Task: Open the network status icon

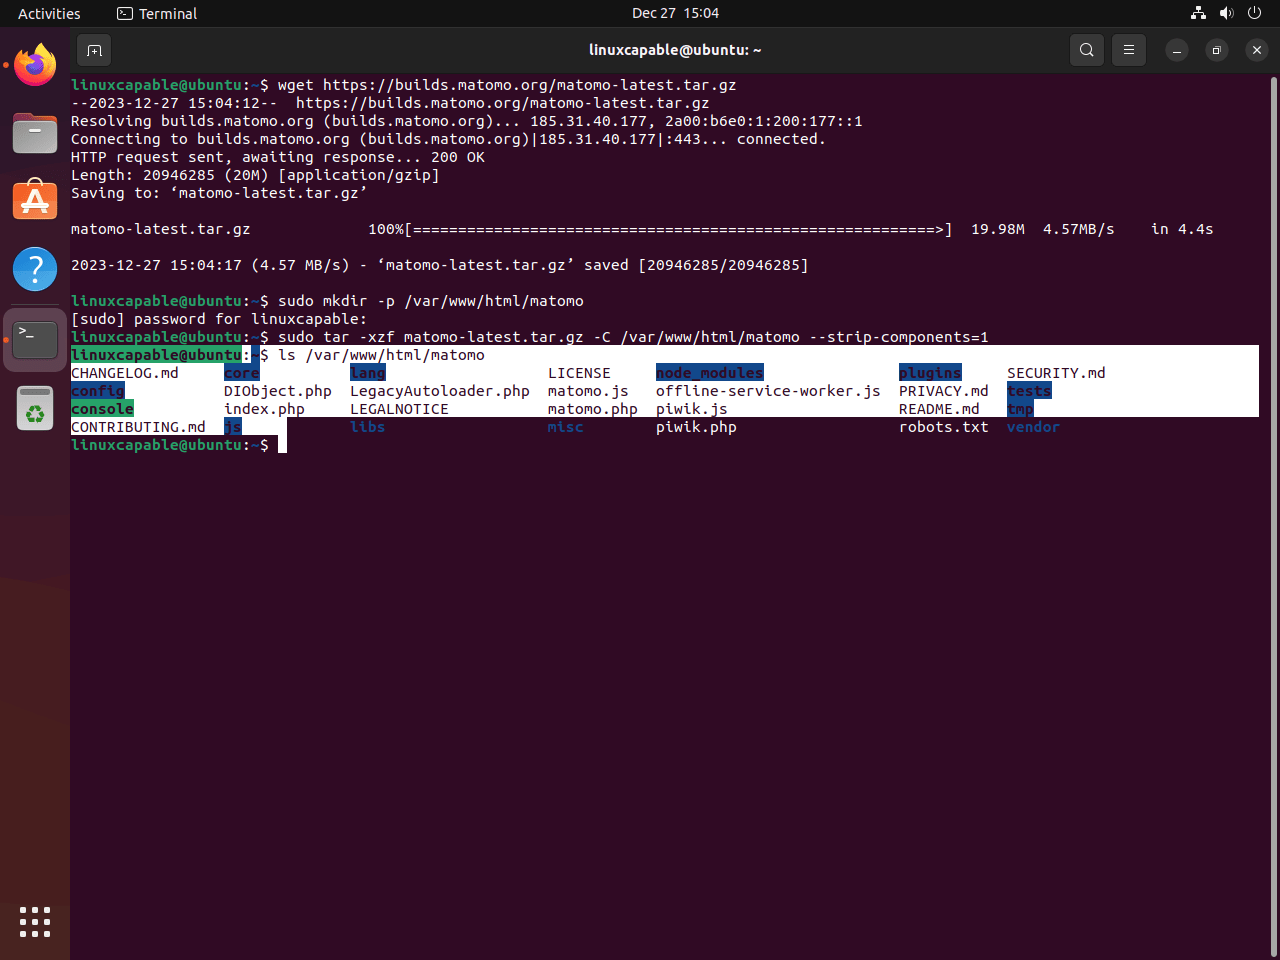Action: (x=1198, y=13)
